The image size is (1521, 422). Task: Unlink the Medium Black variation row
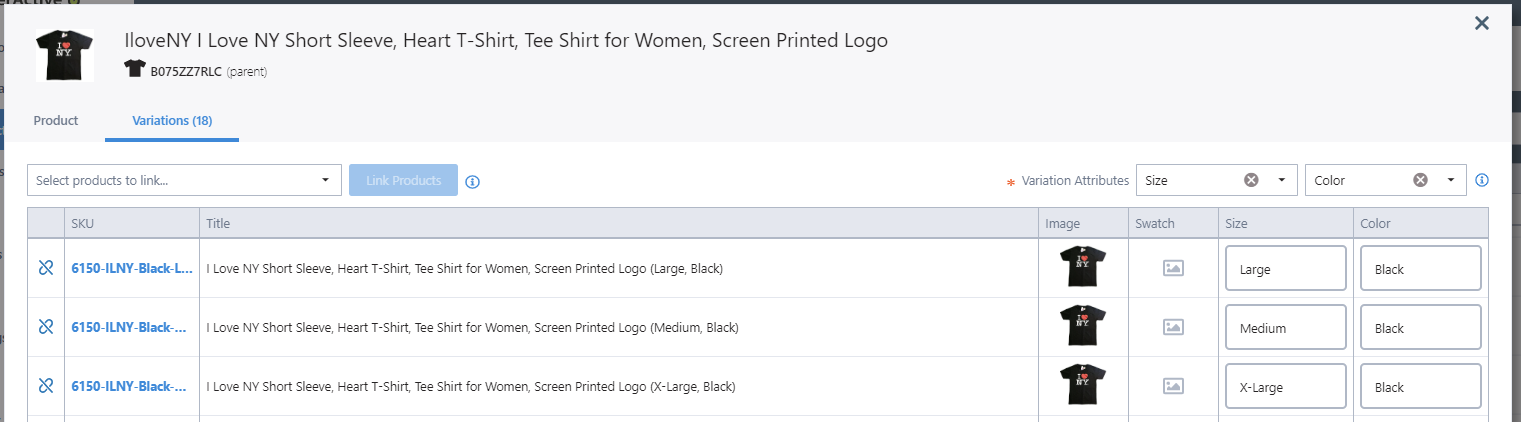click(x=45, y=327)
